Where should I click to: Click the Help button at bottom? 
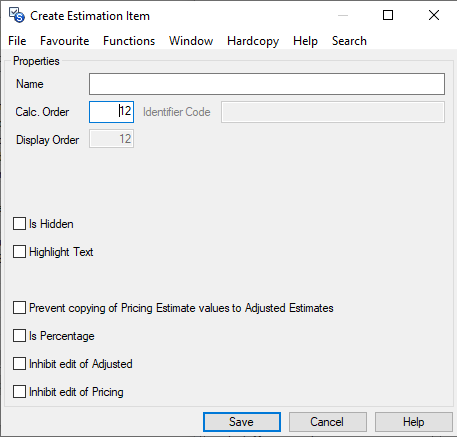[414, 422]
